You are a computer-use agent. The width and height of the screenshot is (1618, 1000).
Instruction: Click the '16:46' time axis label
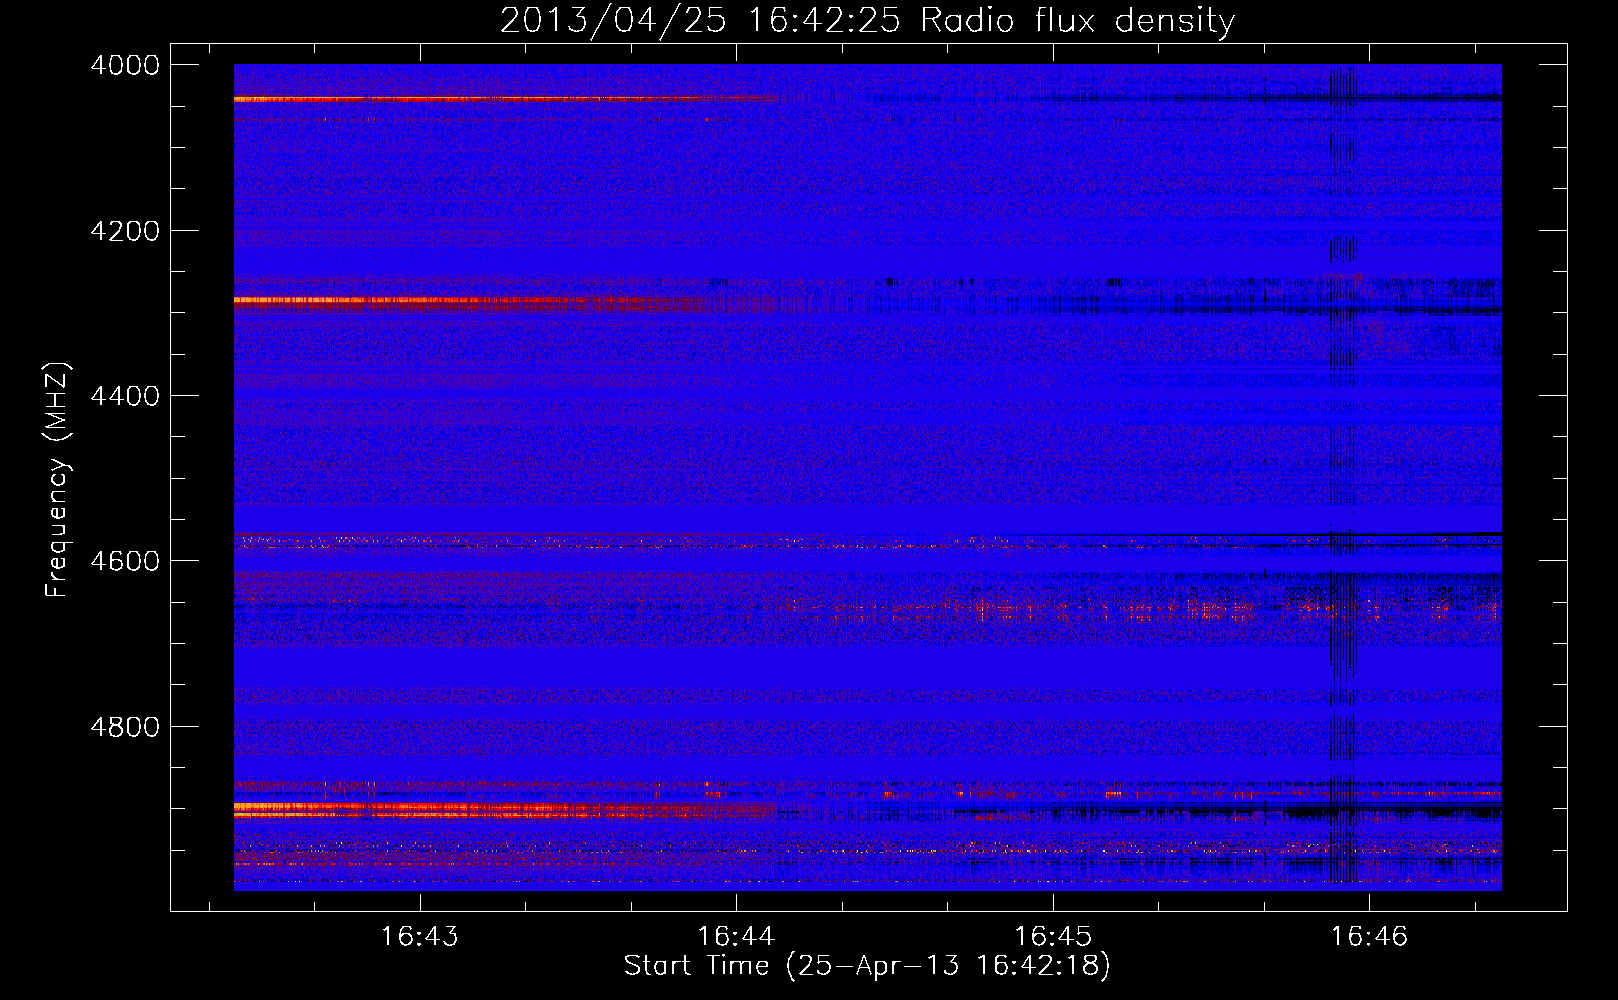pos(1369,936)
